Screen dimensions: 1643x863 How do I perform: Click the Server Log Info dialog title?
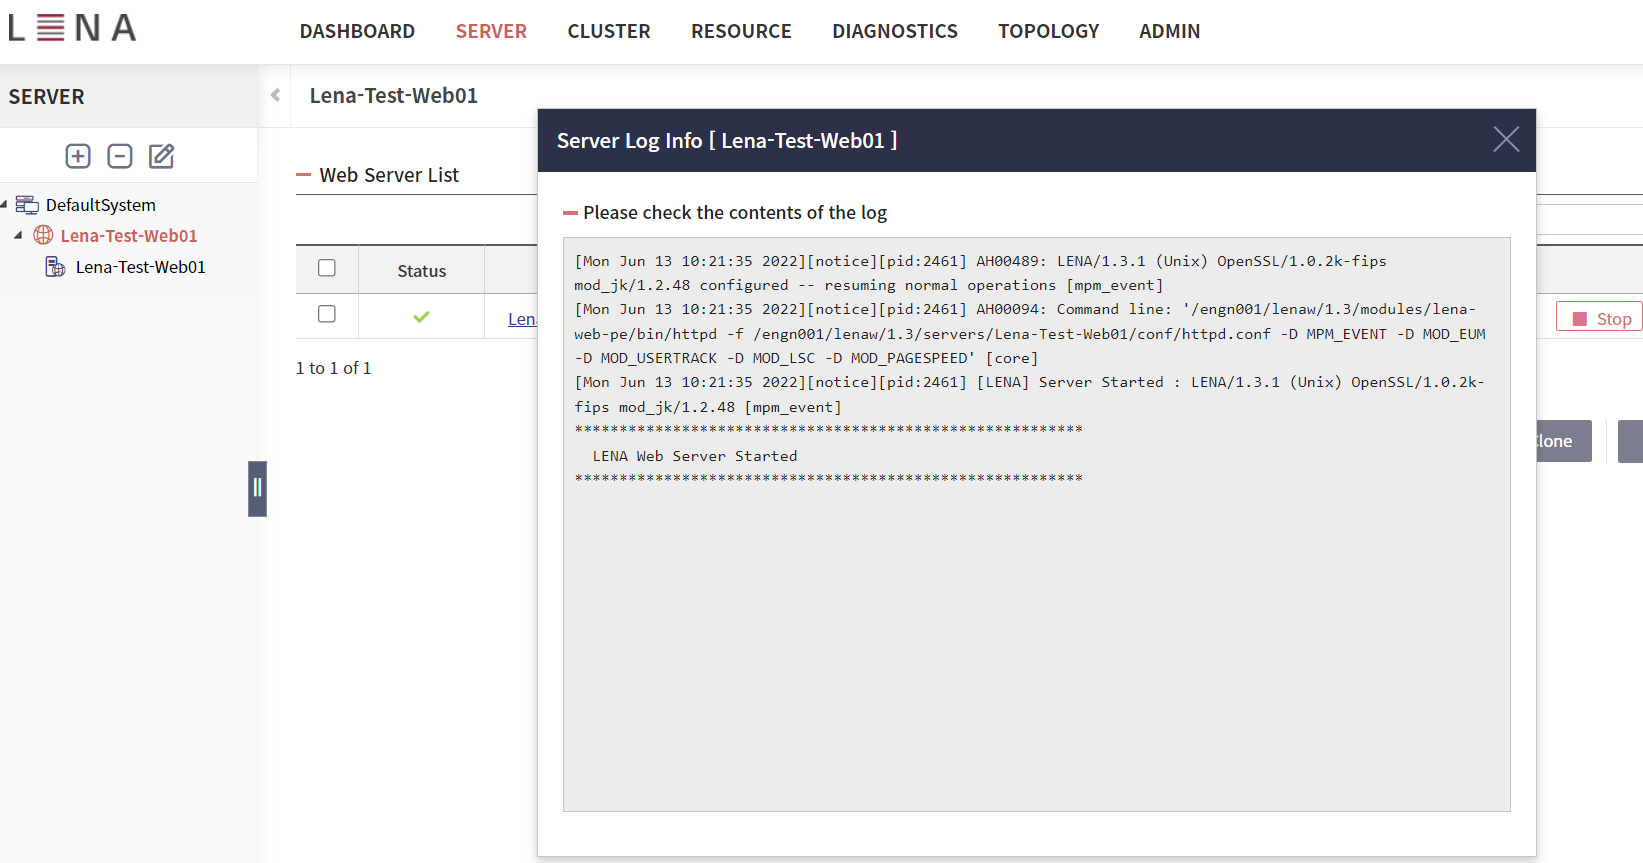(727, 140)
